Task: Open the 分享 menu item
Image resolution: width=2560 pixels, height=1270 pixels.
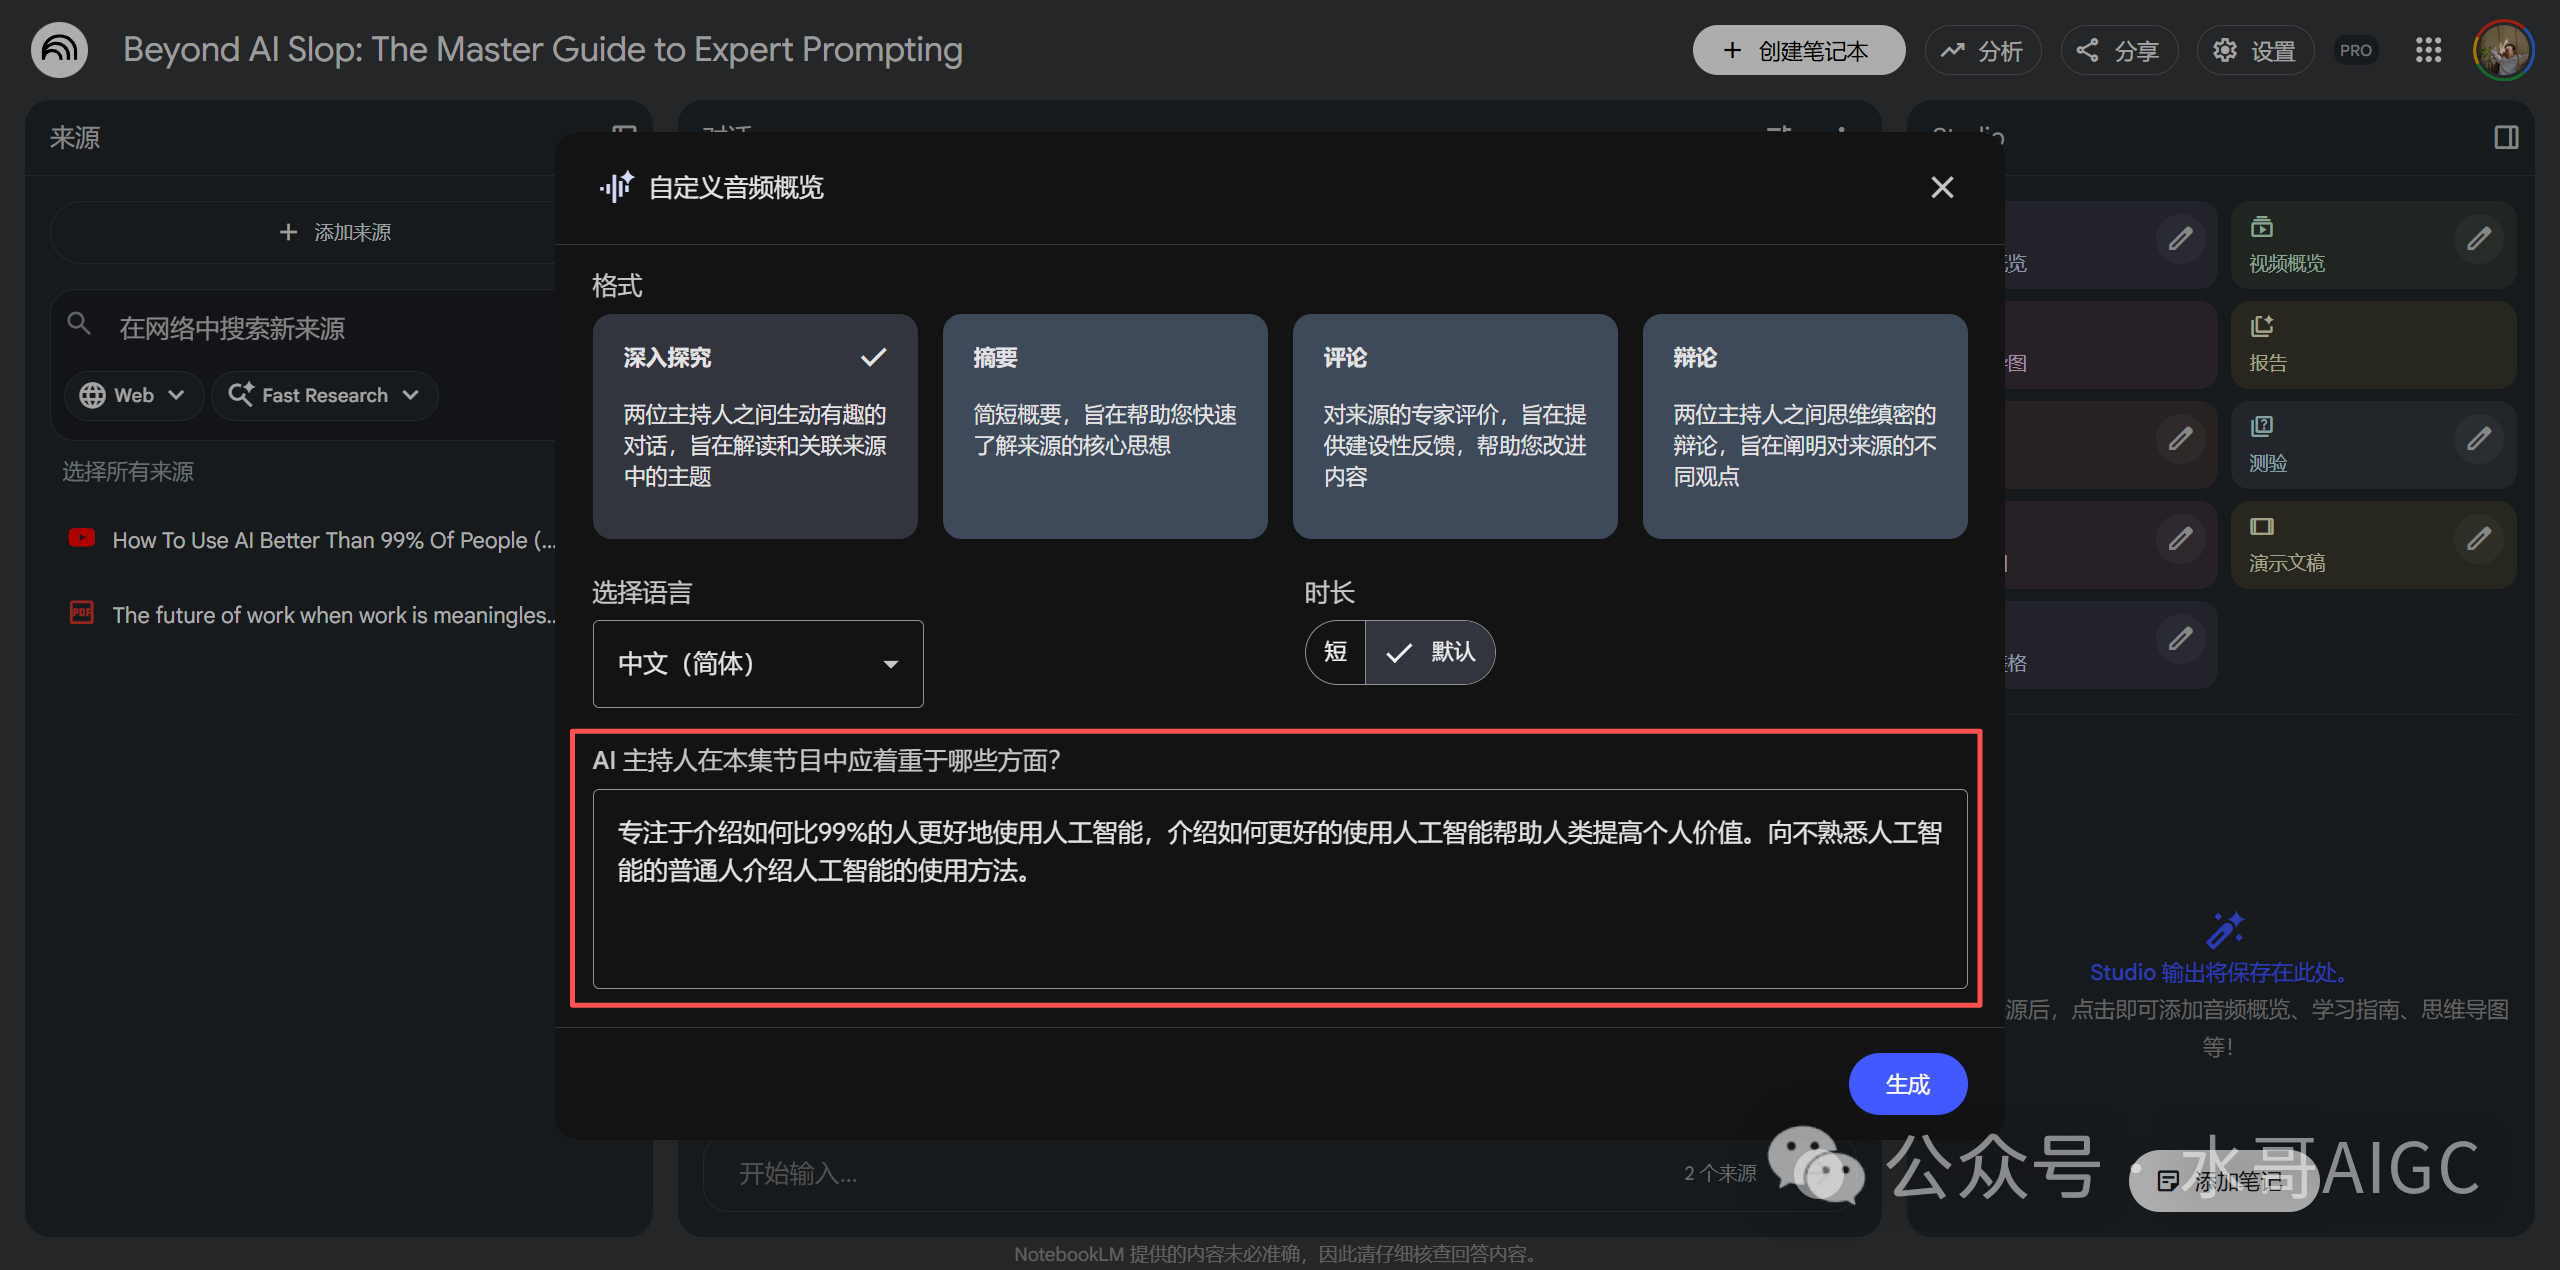Action: [2118, 50]
